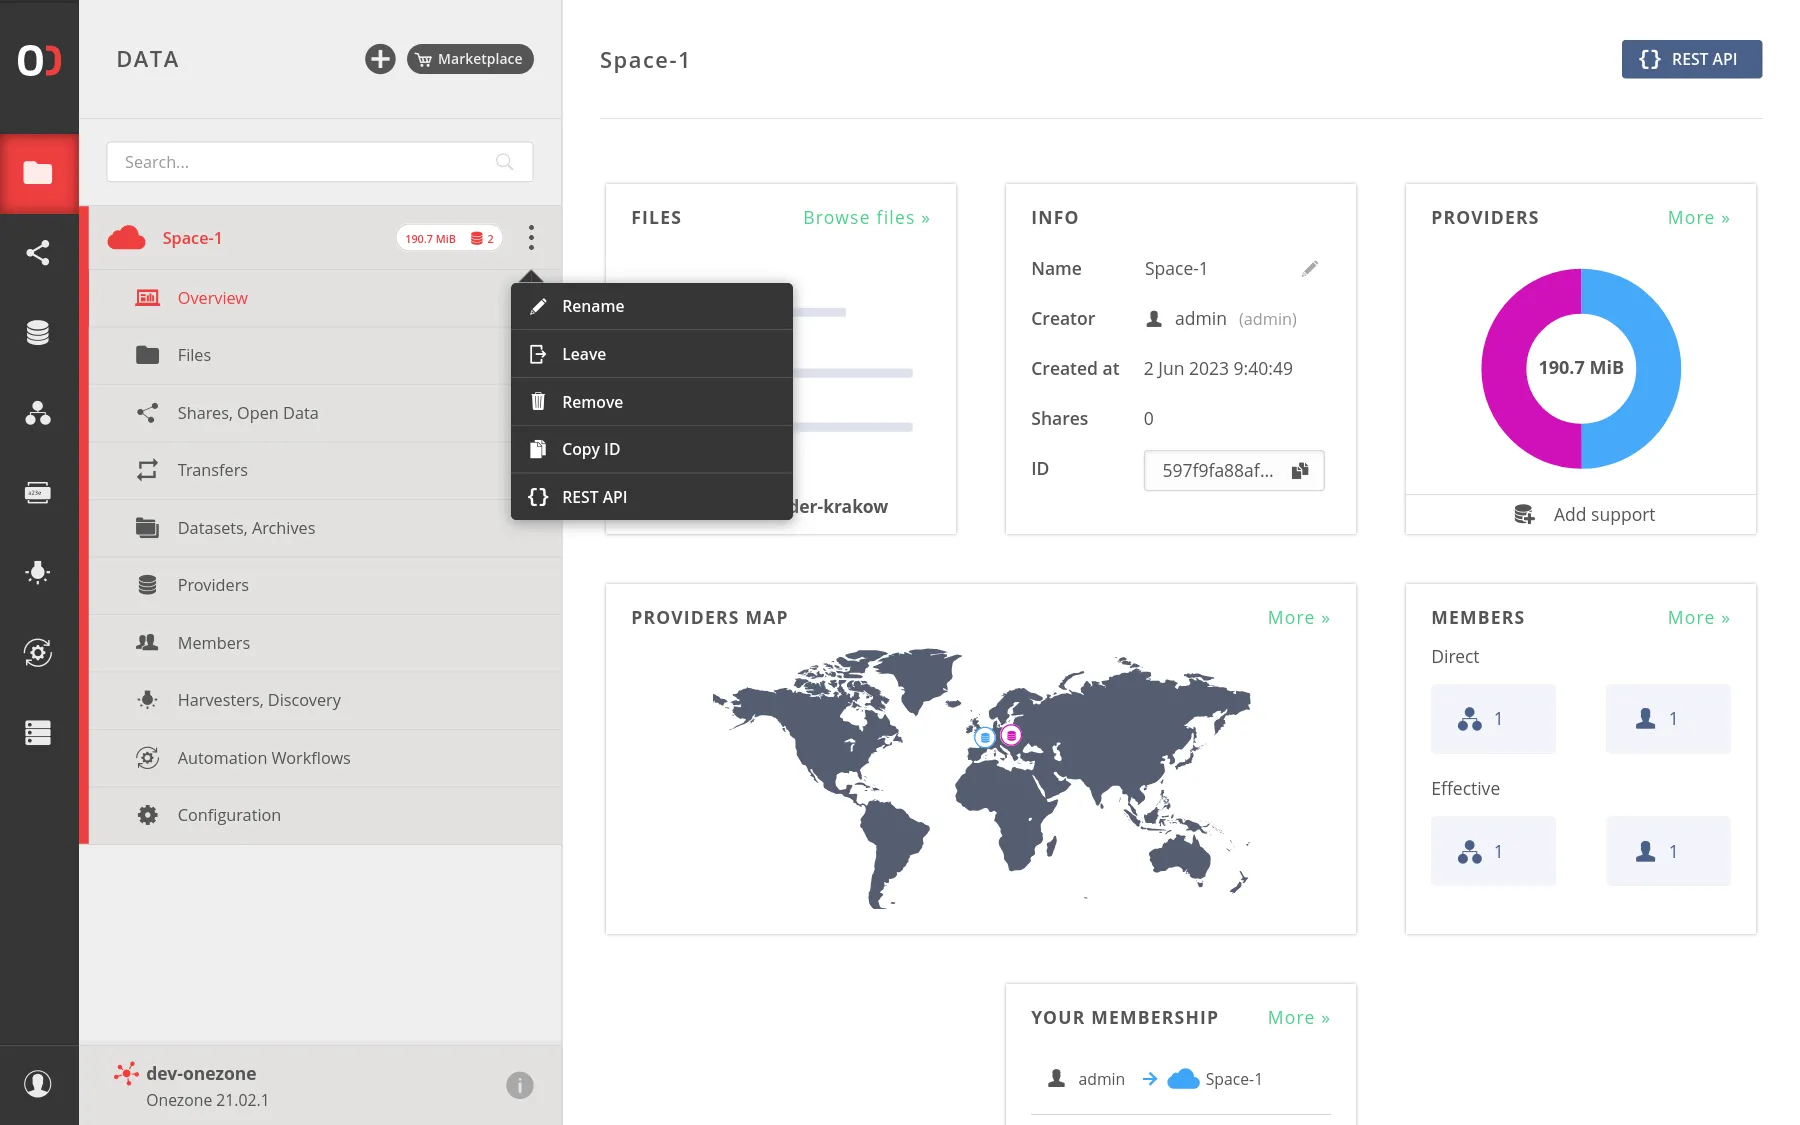This screenshot has width=1800, height=1125.
Task: Click the plus icon to add space
Action: (380, 59)
